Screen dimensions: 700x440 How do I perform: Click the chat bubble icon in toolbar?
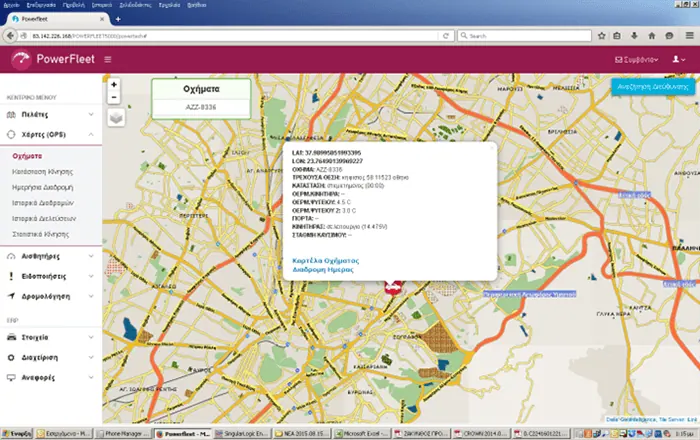pos(669,36)
